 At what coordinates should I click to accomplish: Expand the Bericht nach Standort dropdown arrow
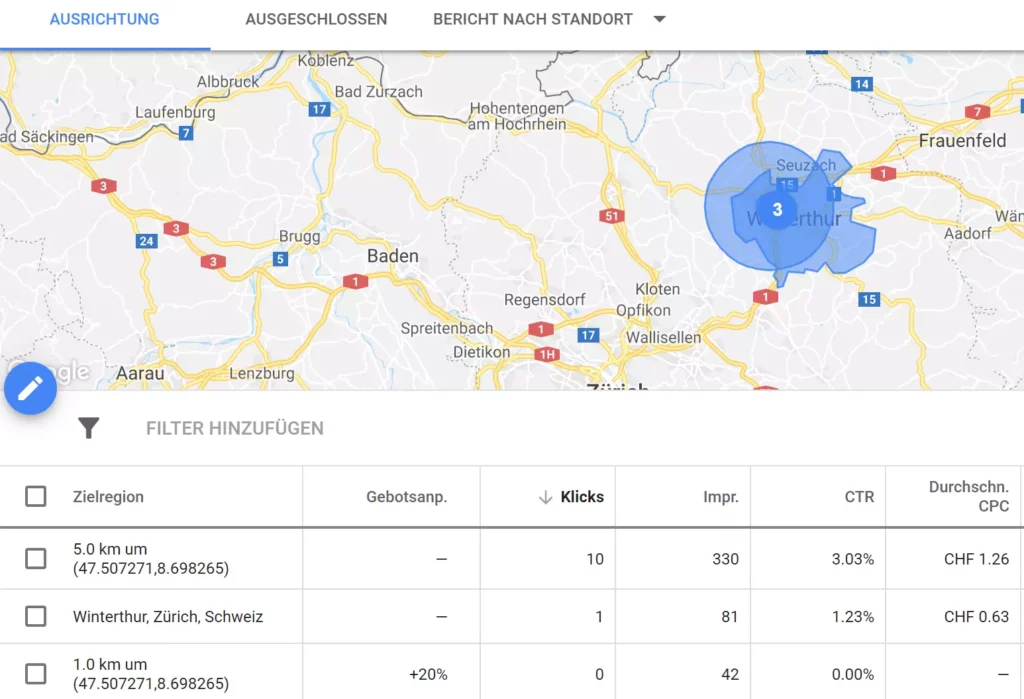[660, 19]
